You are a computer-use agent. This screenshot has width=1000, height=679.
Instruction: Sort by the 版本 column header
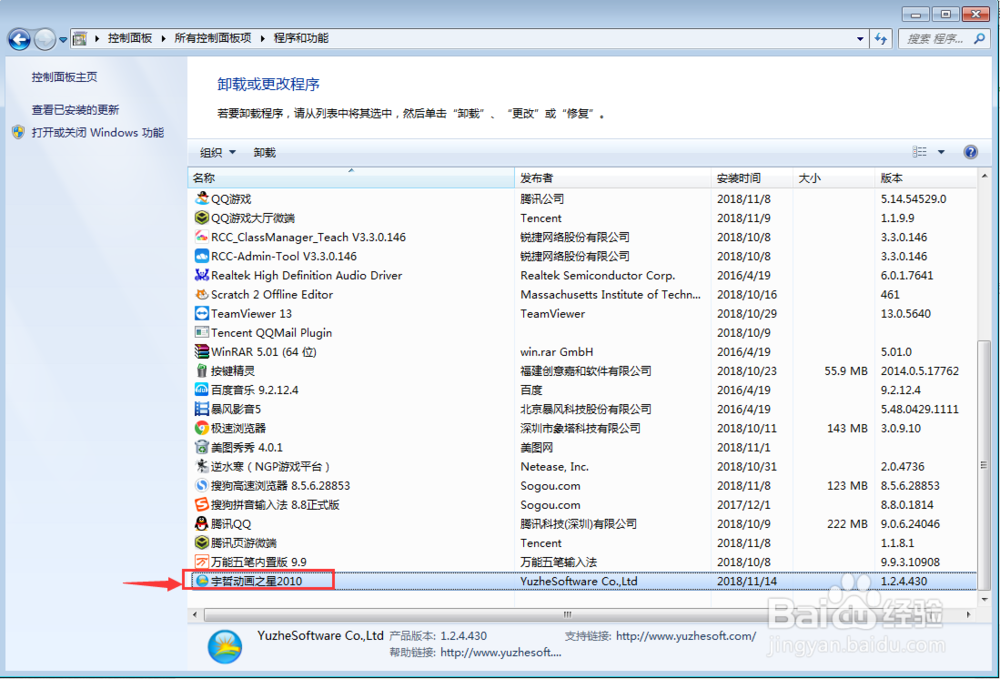(925, 178)
